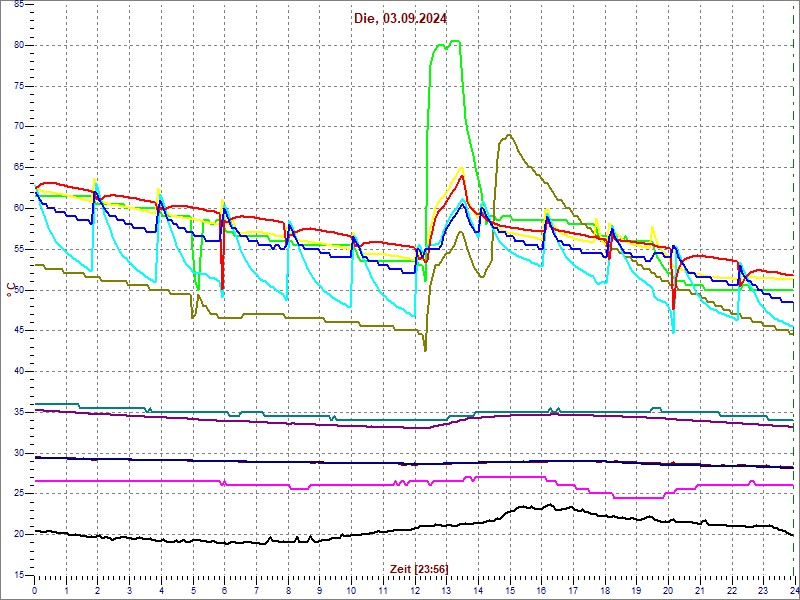Click the "Zeit [23:56]" time label
The width and height of the screenshot is (800, 600).
(419, 569)
